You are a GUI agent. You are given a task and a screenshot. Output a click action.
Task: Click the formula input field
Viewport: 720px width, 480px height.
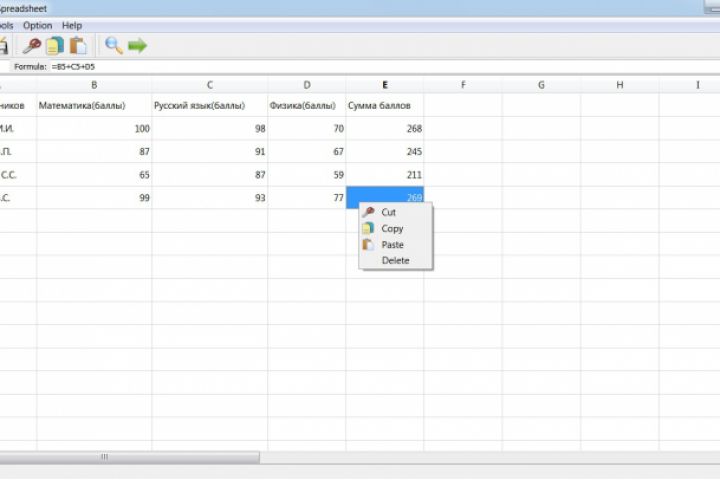coord(383,67)
